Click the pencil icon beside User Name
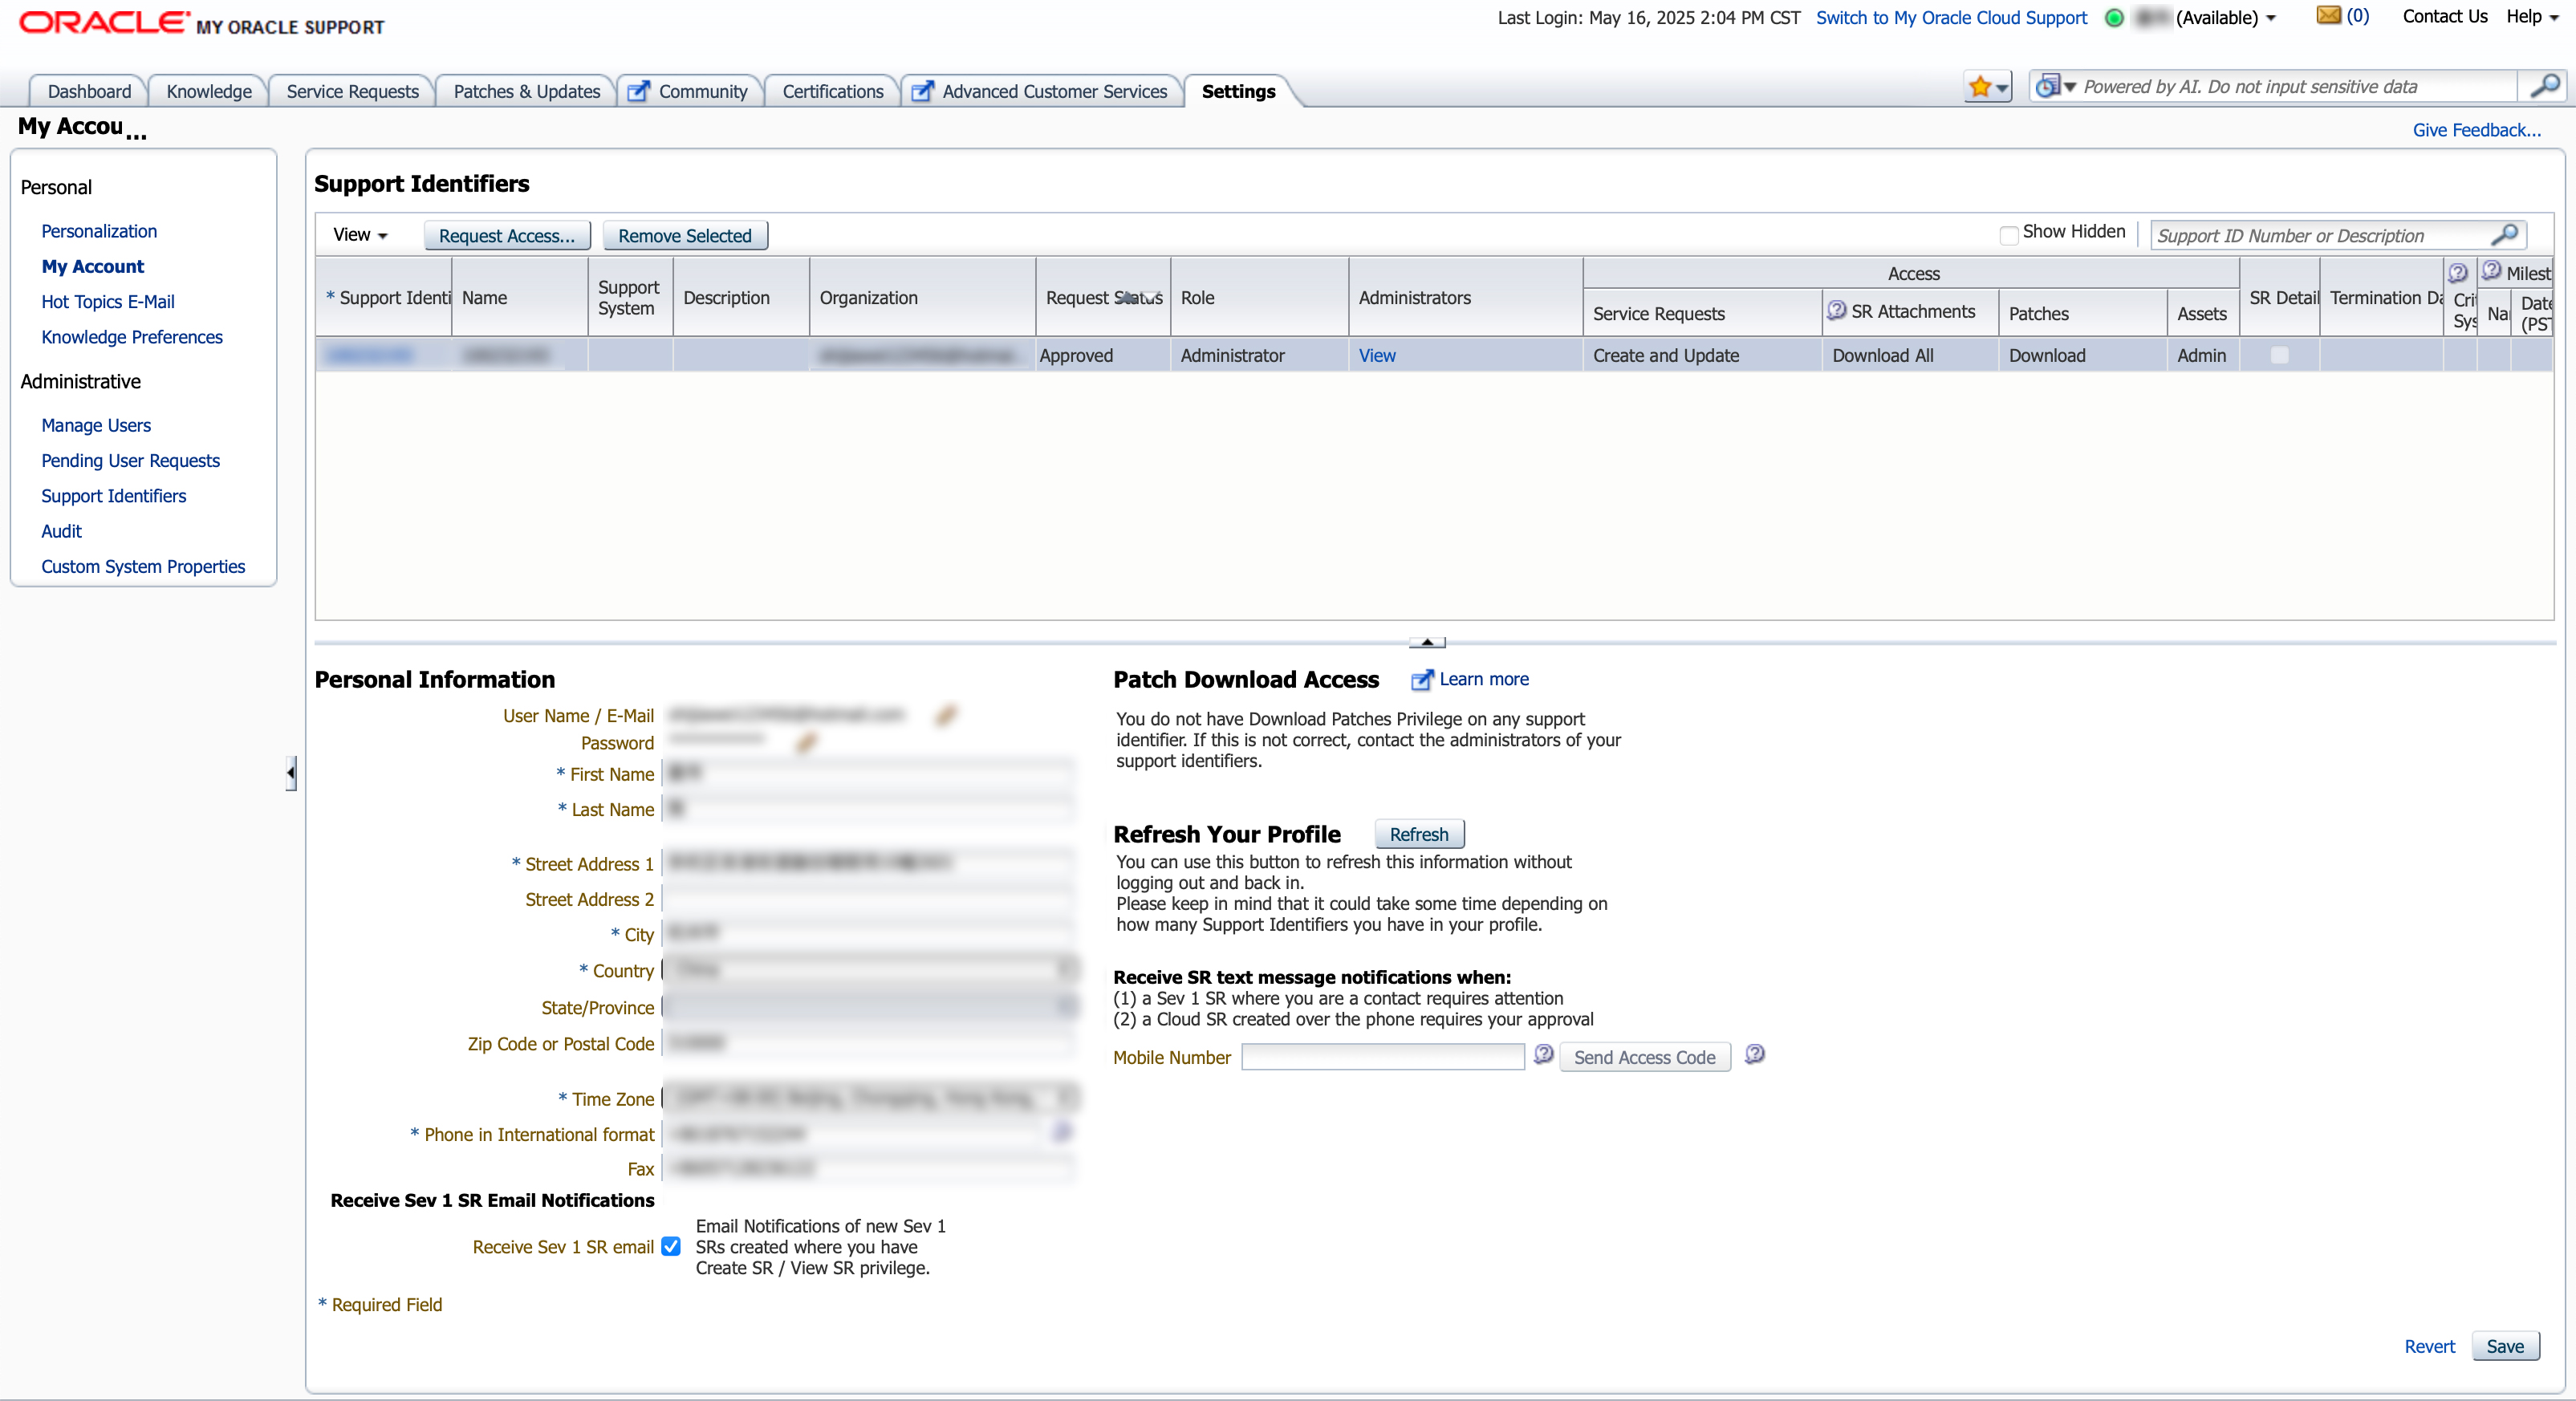The height and width of the screenshot is (1401, 2576). click(x=945, y=715)
